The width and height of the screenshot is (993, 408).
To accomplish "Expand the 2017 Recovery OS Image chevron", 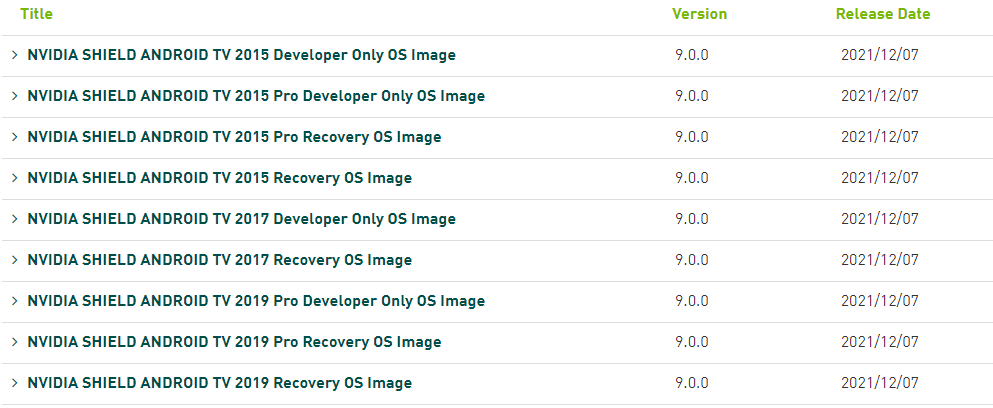I will tap(15, 260).
